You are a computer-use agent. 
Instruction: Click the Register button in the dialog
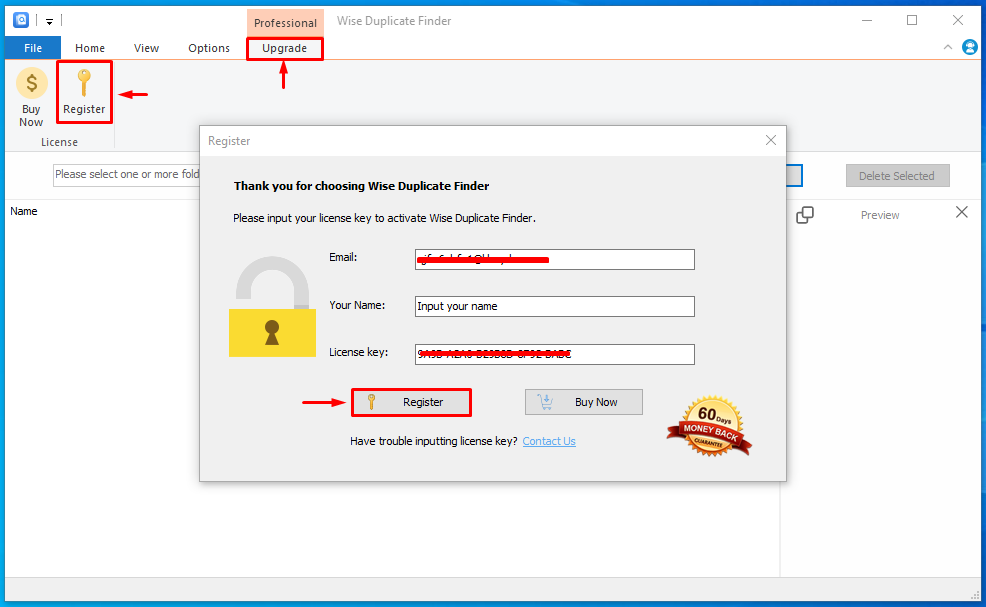pyautogui.click(x=411, y=403)
